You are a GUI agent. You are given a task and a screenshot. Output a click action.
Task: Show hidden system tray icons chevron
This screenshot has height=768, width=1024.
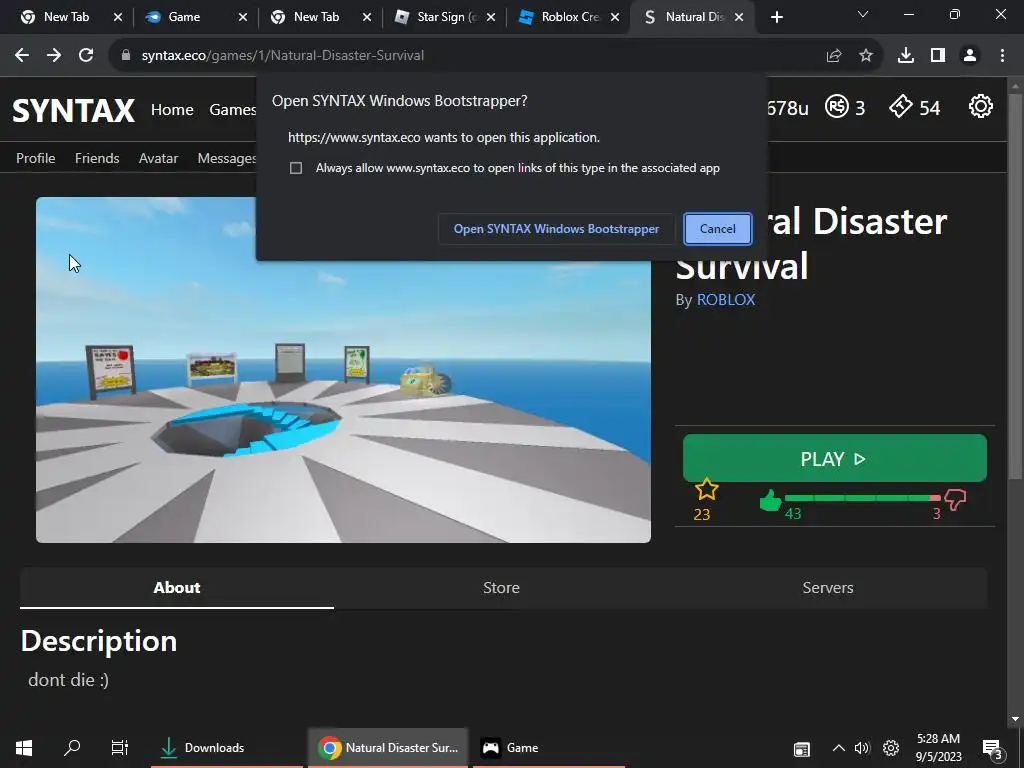click(x=839, y=748)
